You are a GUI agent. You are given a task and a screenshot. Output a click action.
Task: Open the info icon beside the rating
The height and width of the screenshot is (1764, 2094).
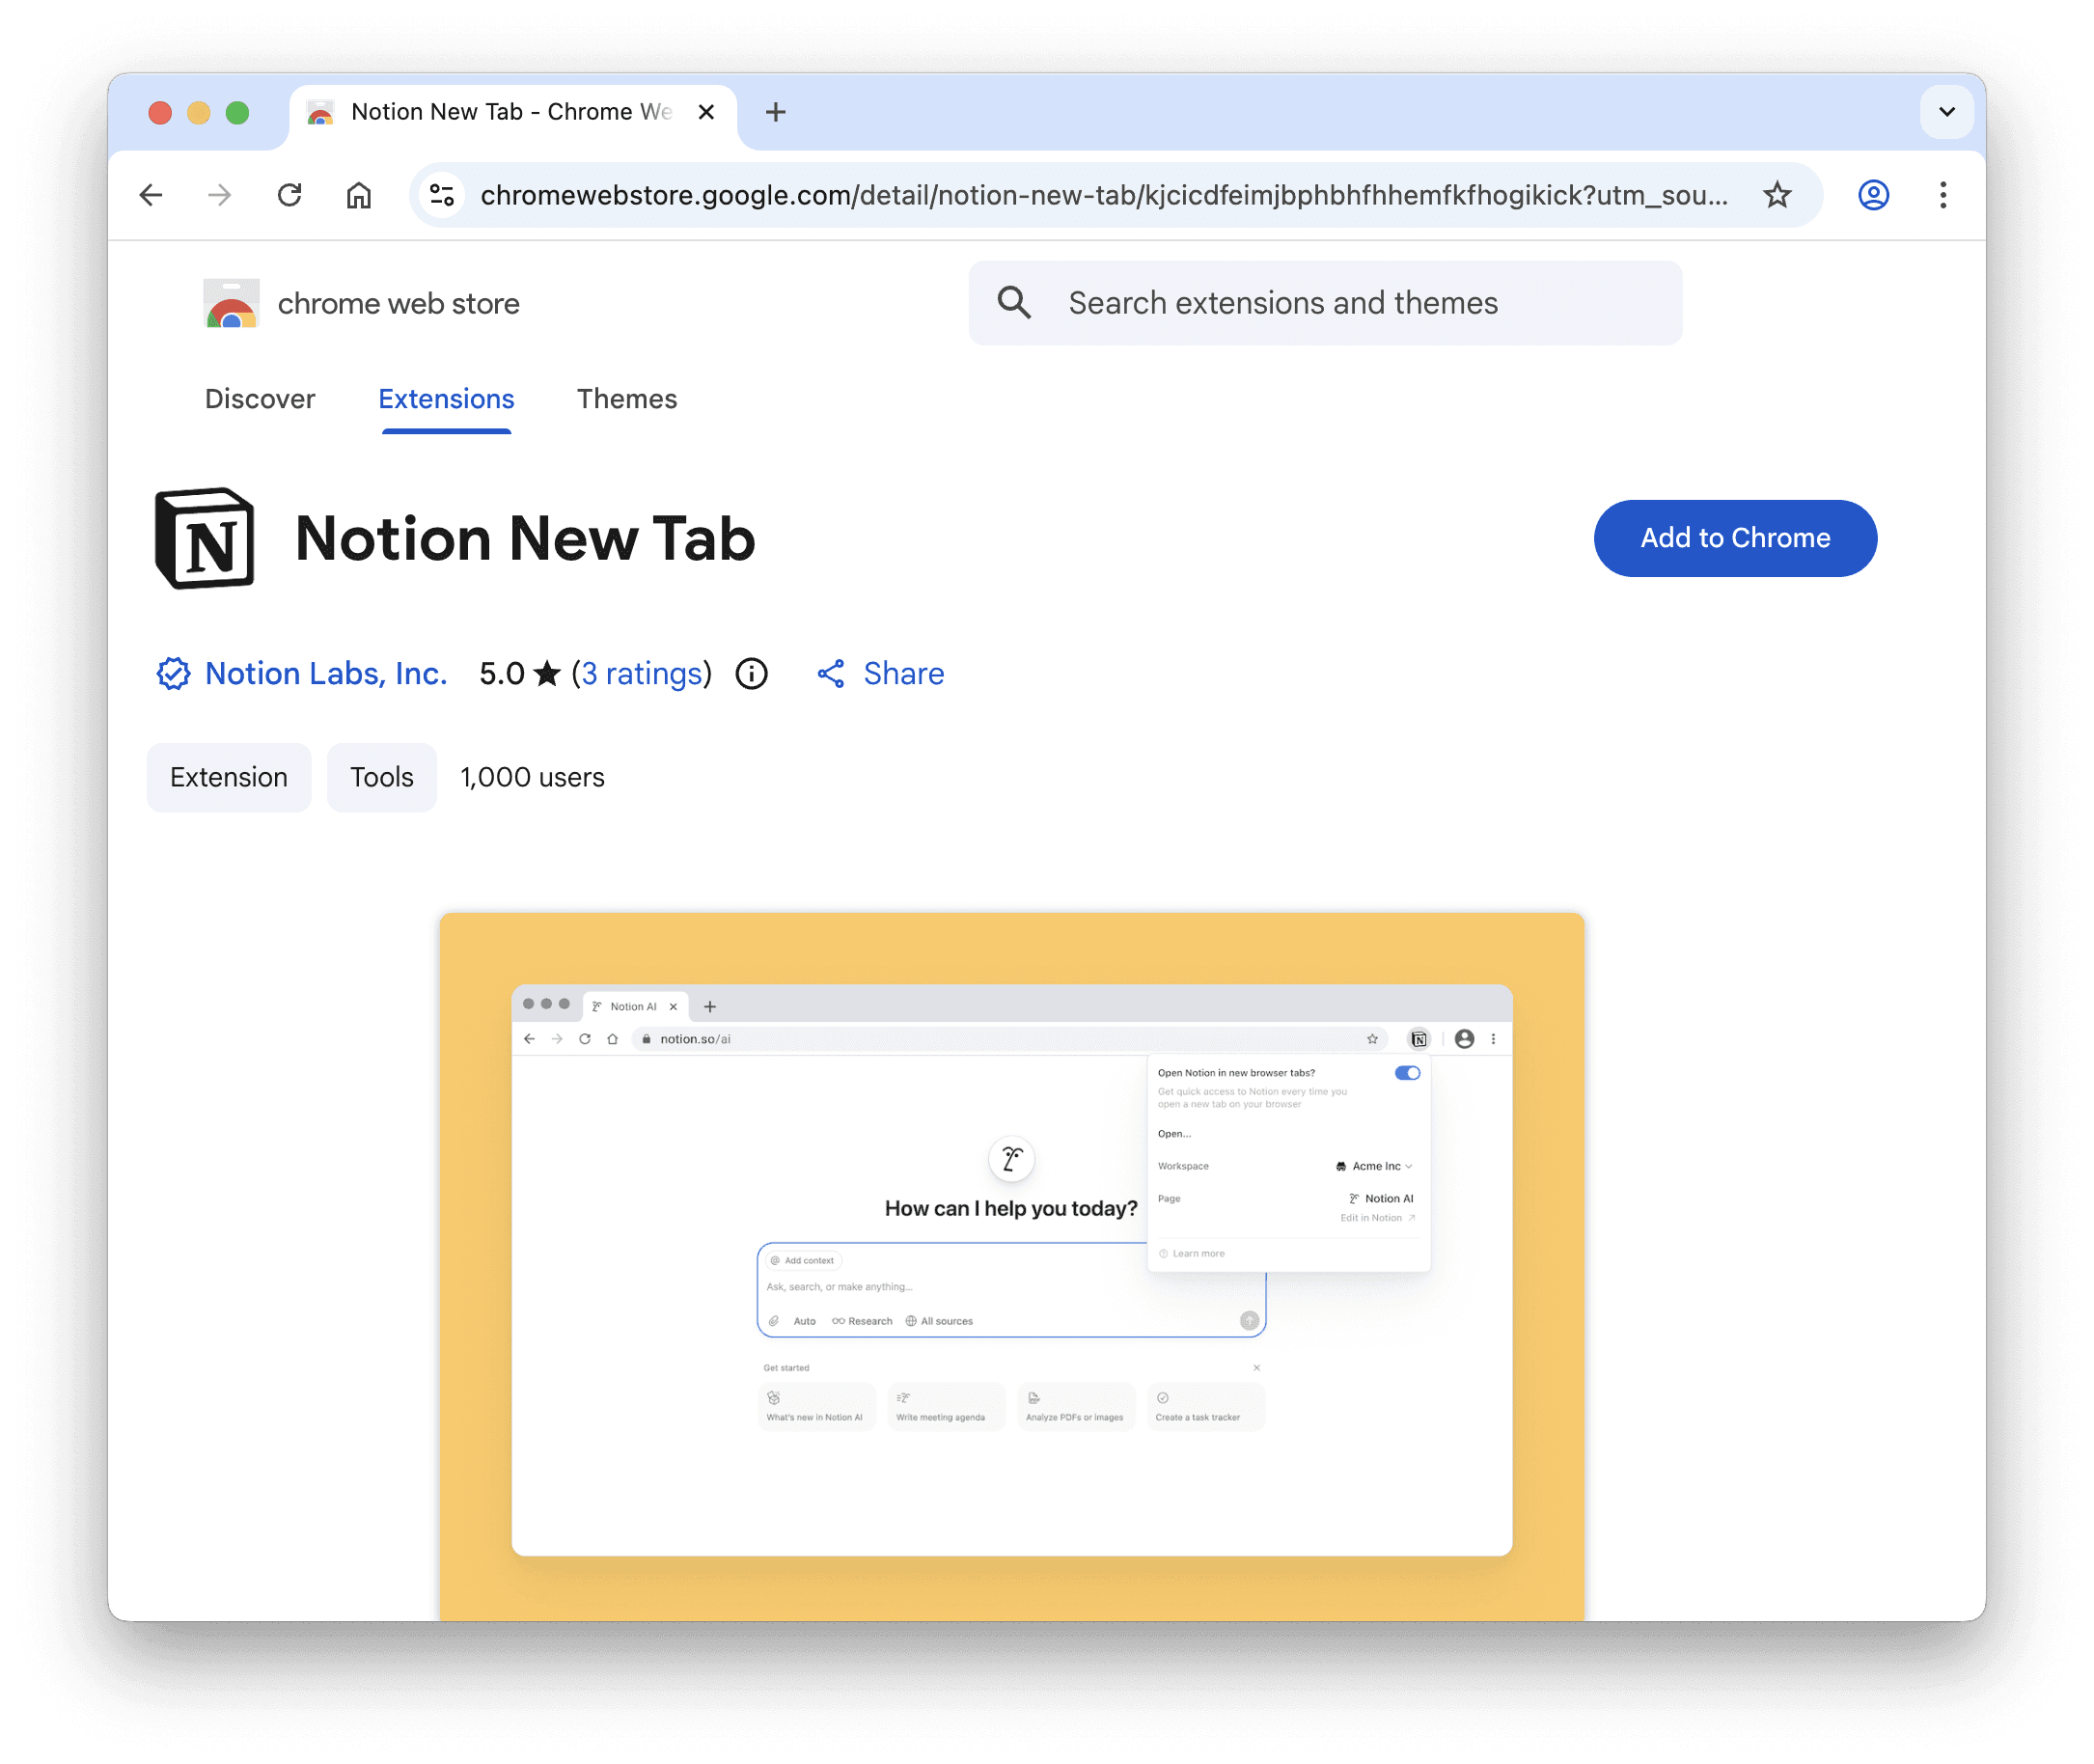(750, 674)
